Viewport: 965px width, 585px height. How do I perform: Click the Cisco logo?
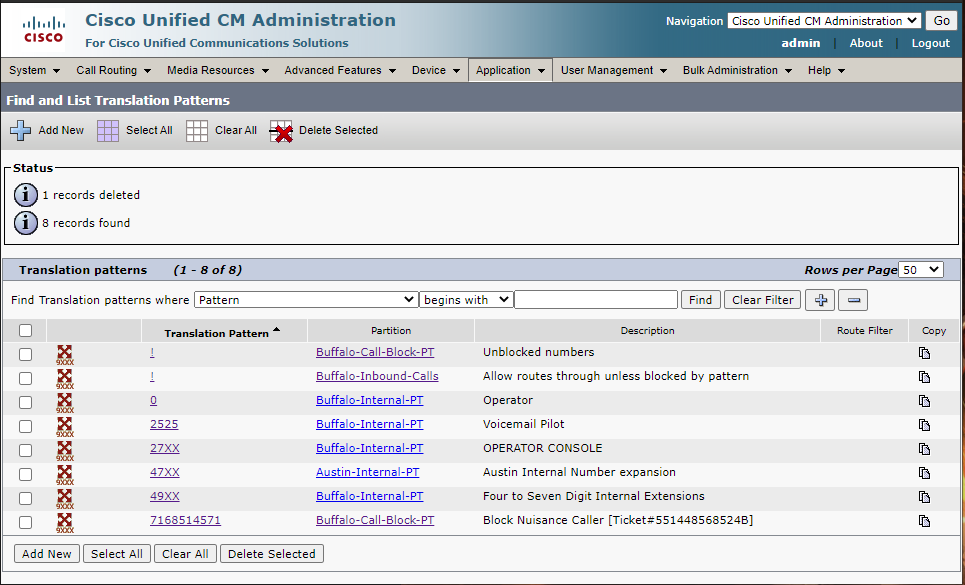click(43, 30)
